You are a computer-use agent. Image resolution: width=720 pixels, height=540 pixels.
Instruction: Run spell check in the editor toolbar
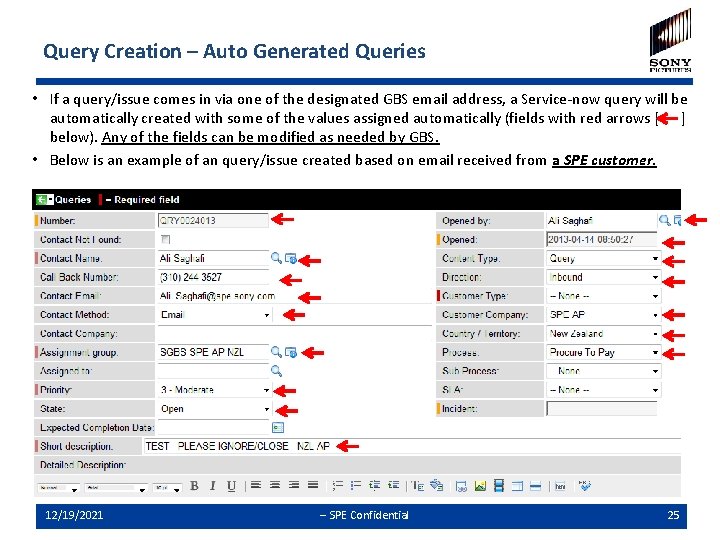click(585, 485)
